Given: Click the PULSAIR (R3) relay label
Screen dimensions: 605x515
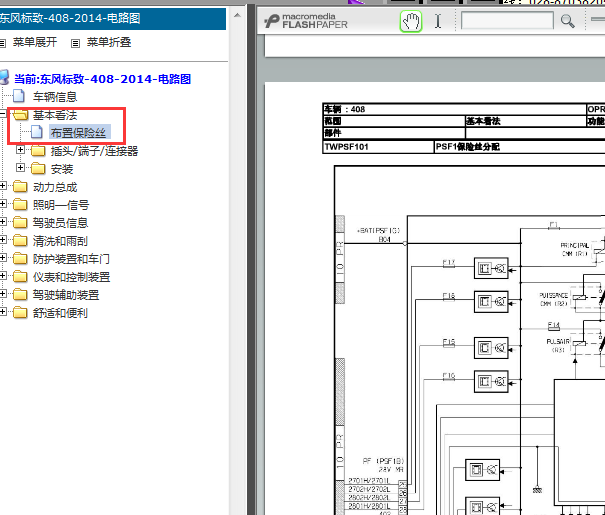Looking at the screenshot, I should [558, 346].
